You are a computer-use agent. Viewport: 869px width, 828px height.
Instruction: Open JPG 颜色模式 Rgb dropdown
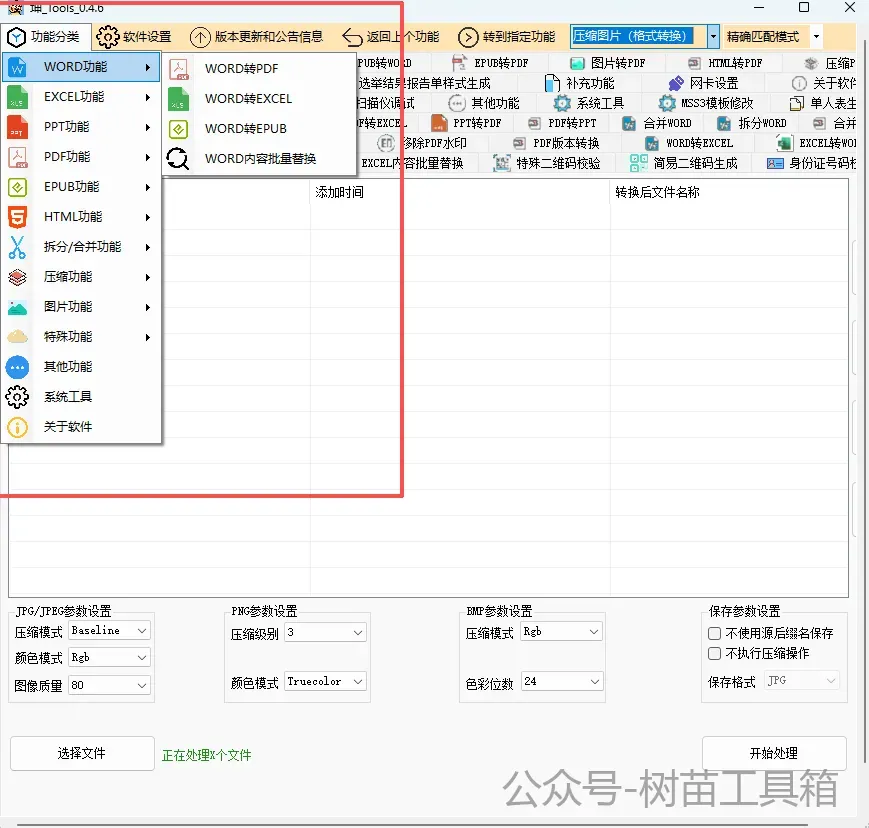[x=109, y=658]
